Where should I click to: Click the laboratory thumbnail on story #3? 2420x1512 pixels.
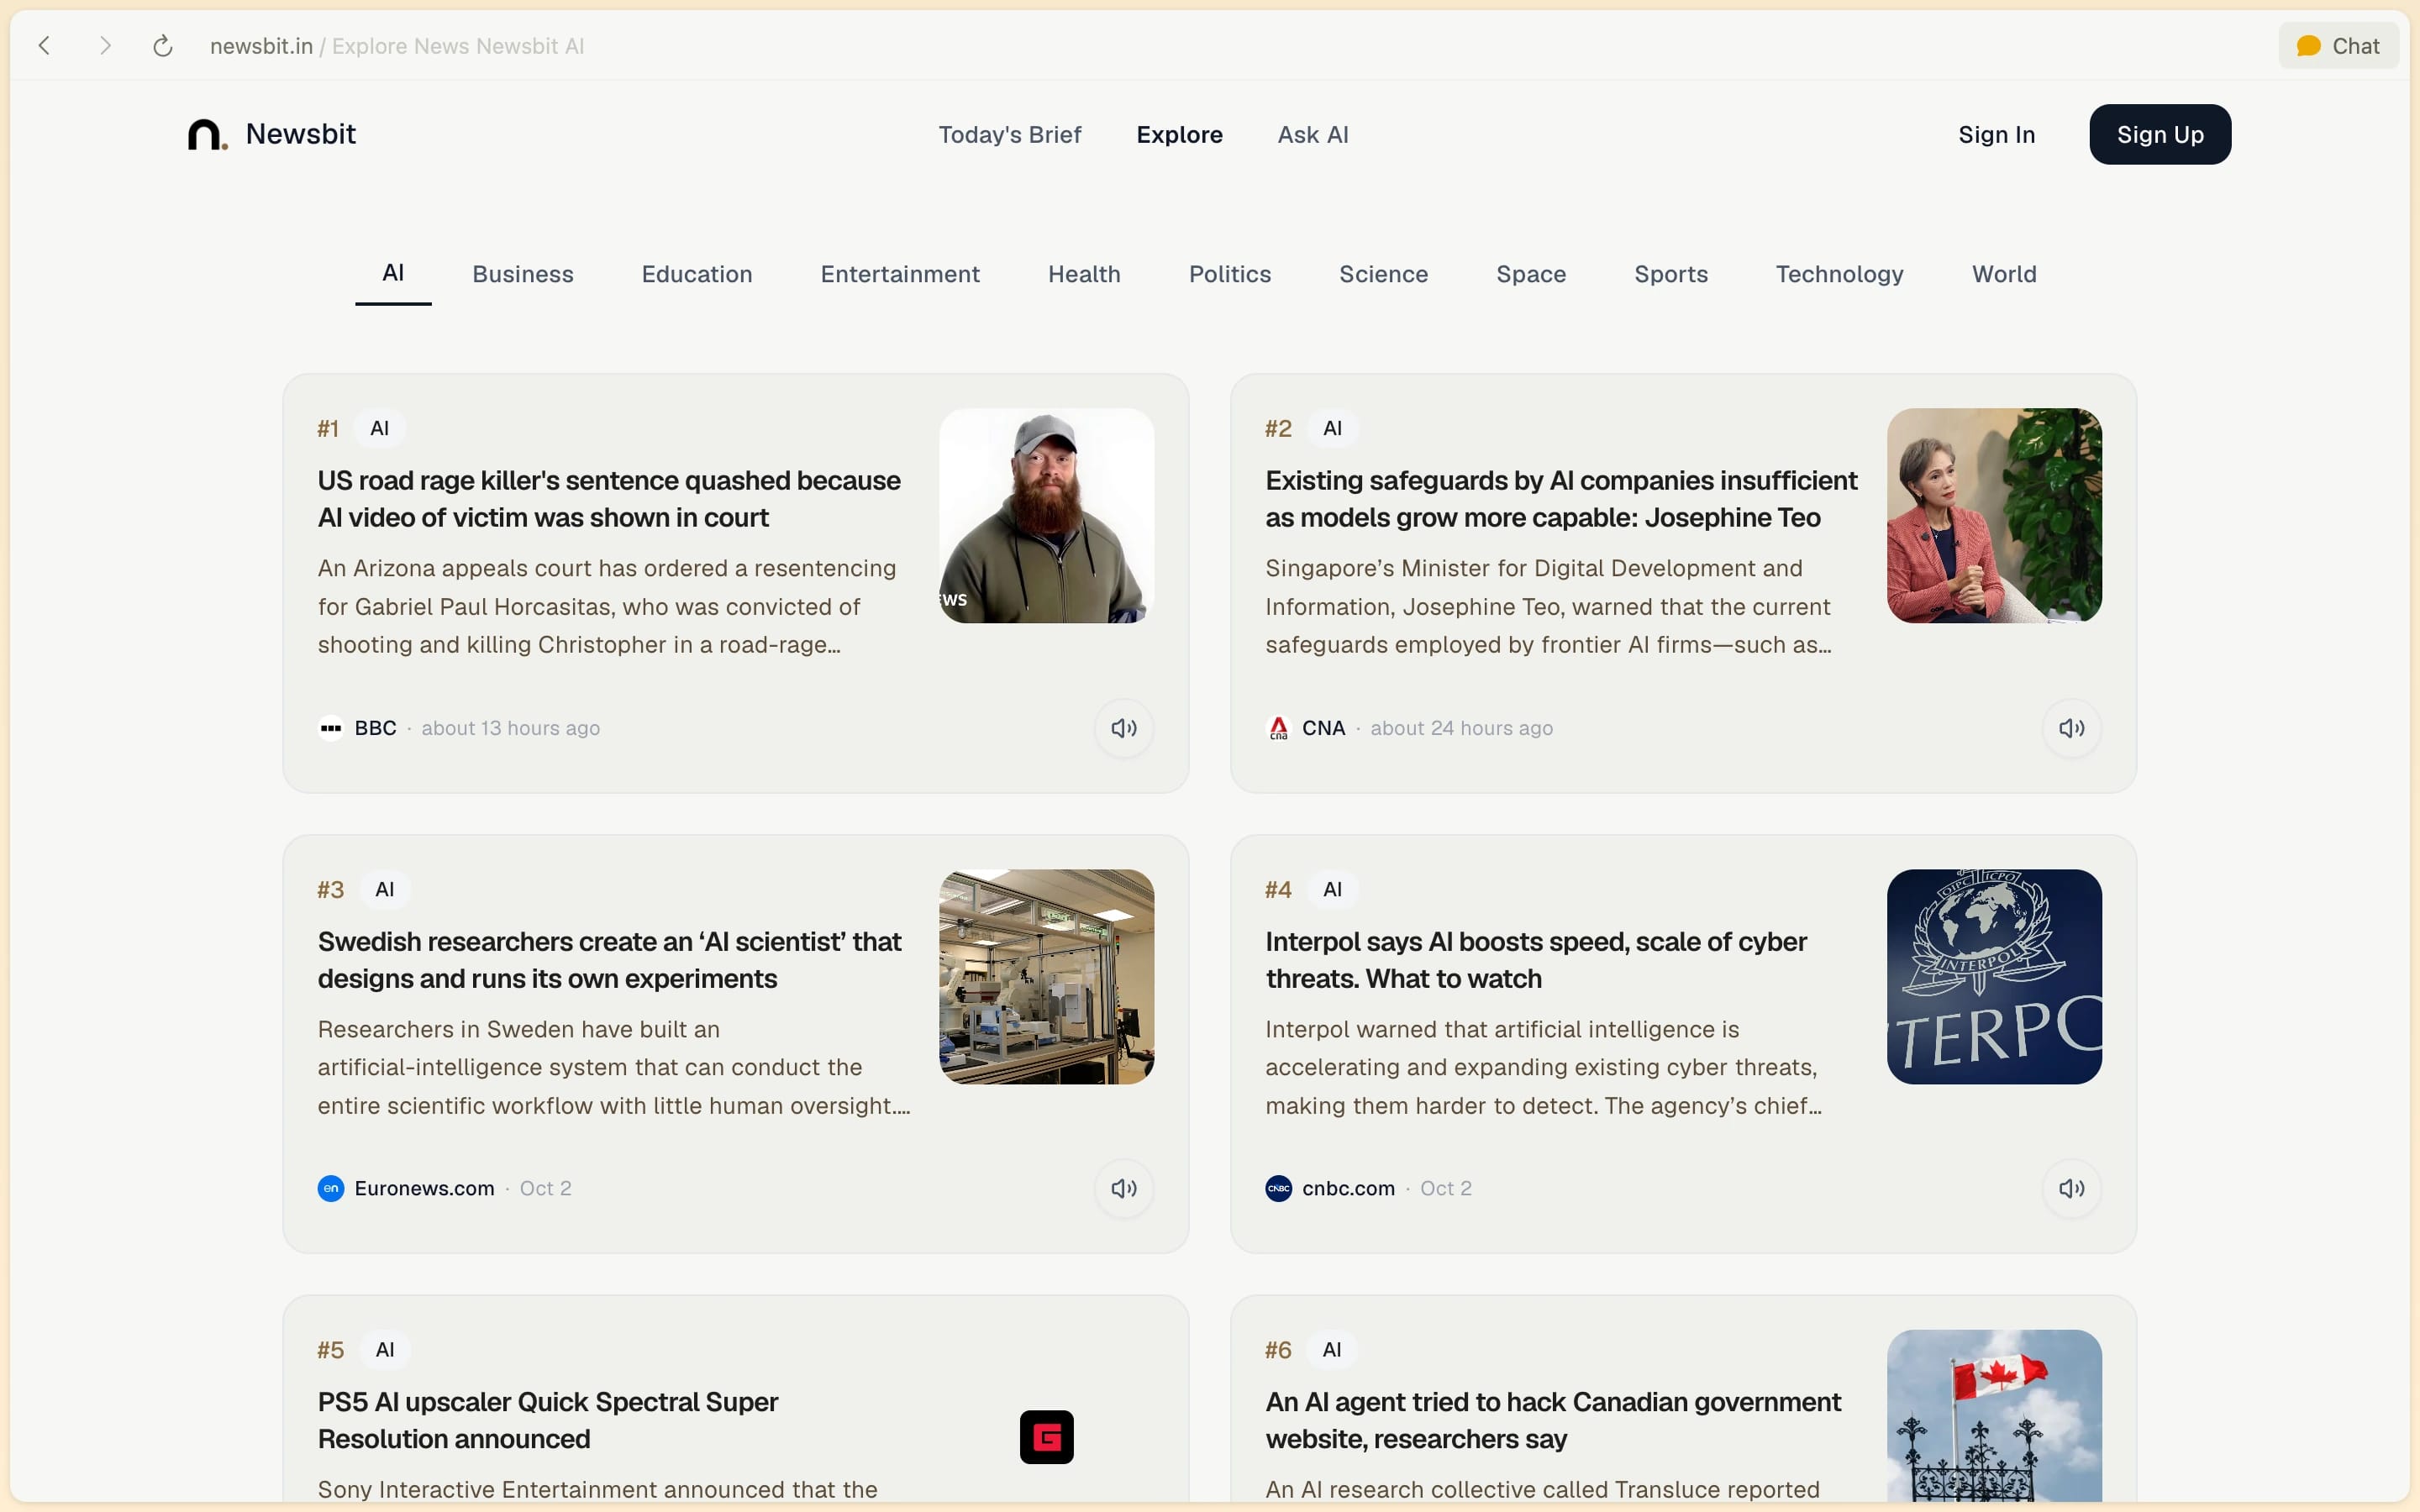click(x=1046, y=976)
